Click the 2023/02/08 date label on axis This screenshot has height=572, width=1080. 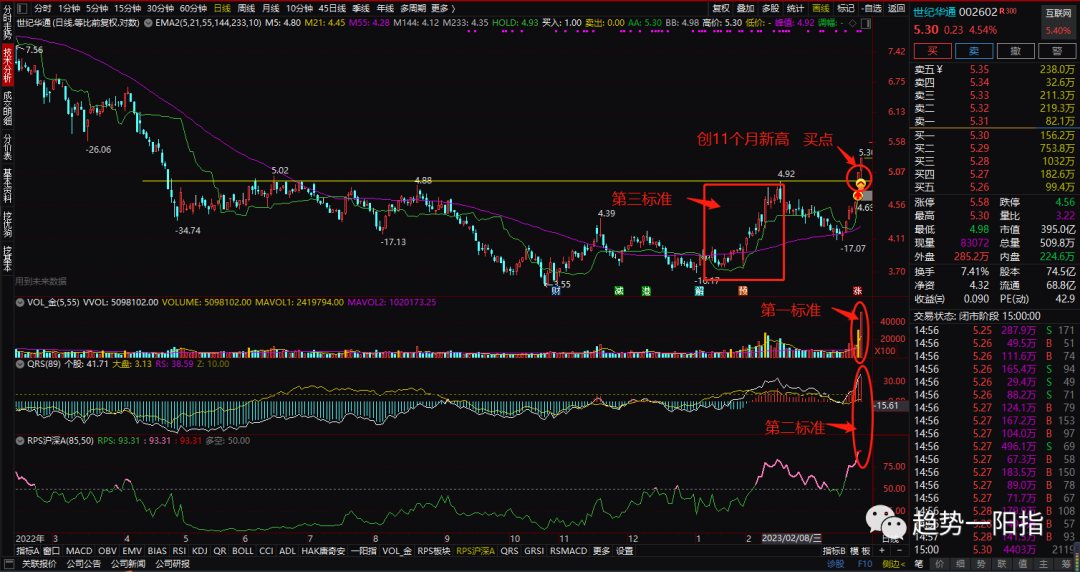pyautogui.click(x=791, y=538)
